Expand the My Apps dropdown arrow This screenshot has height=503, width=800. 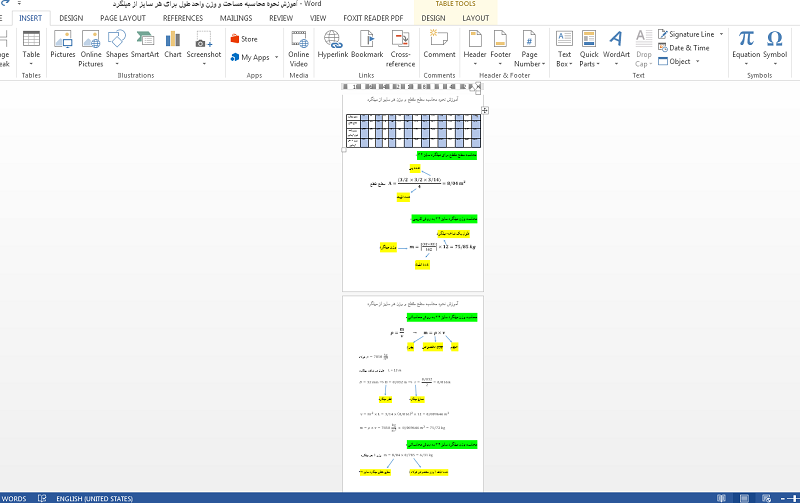pos(277,57)
